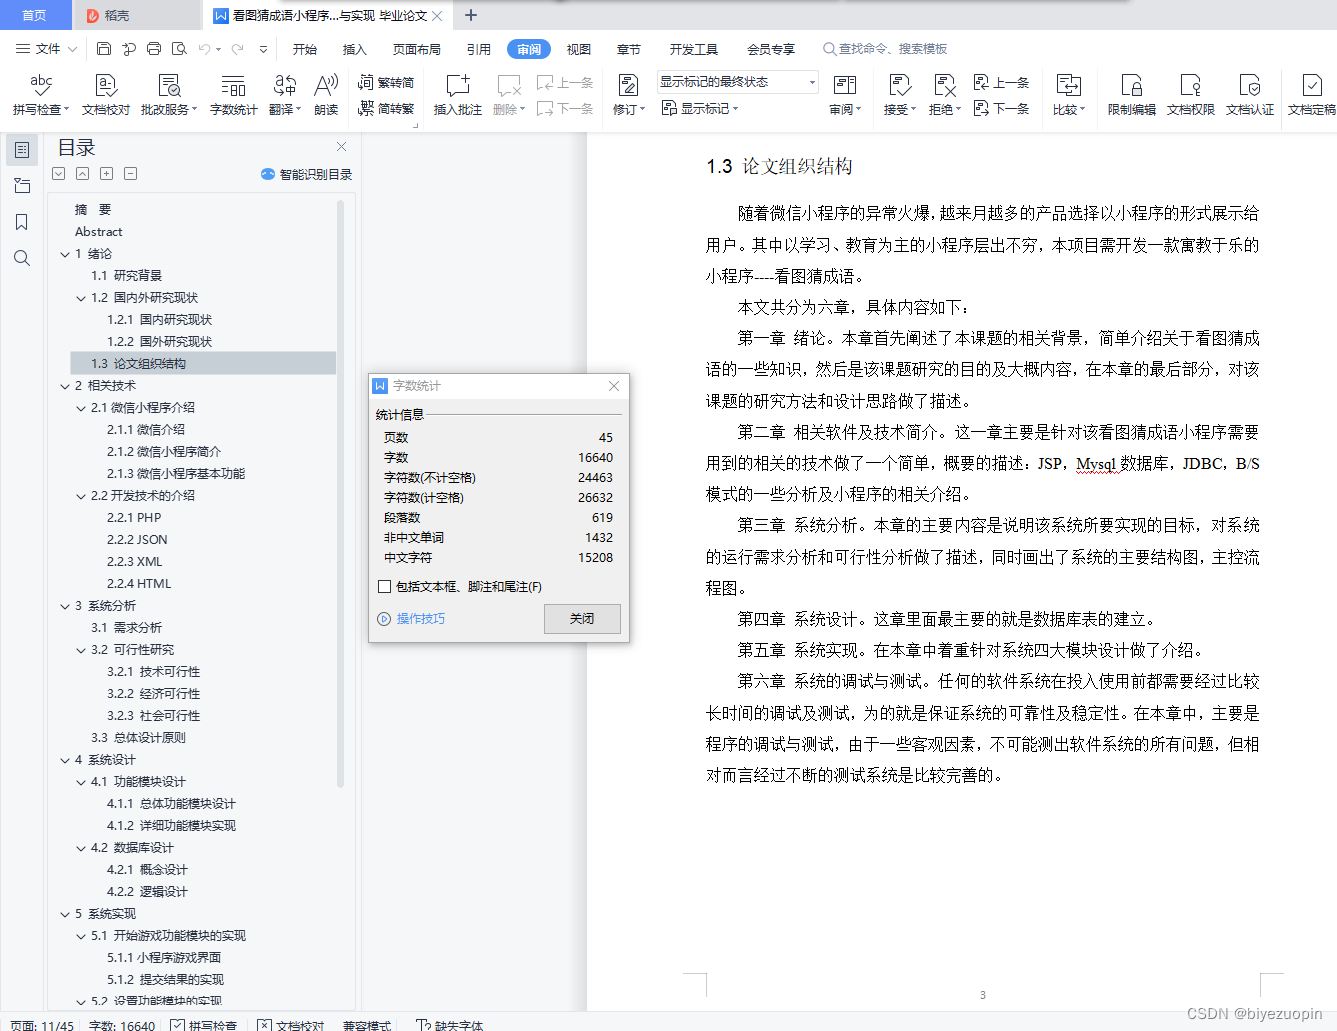Viewport: 1337px width, 1031px height.
Task: Open 文档权限 document permissions
Action: click(1190, 95)
